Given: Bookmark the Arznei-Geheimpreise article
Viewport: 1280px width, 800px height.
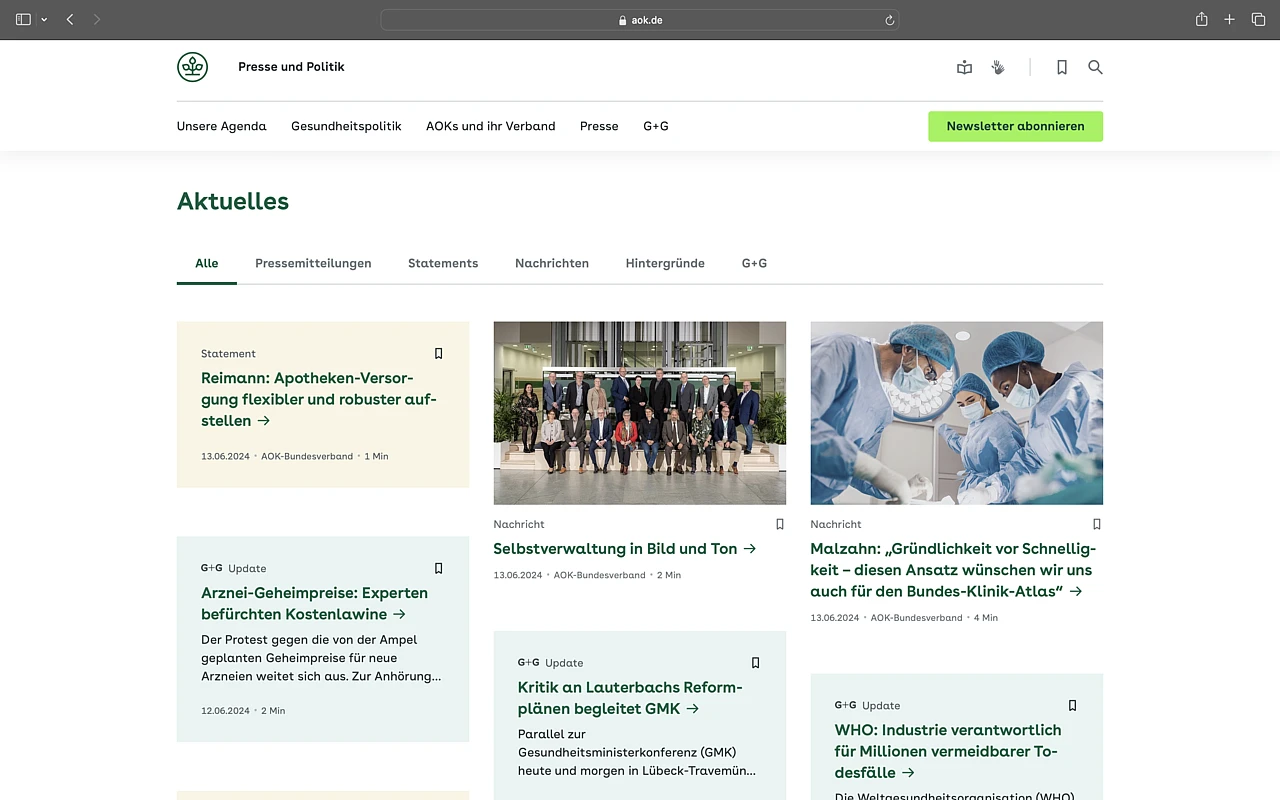Looking at the screenshot, I should [438, 568].
